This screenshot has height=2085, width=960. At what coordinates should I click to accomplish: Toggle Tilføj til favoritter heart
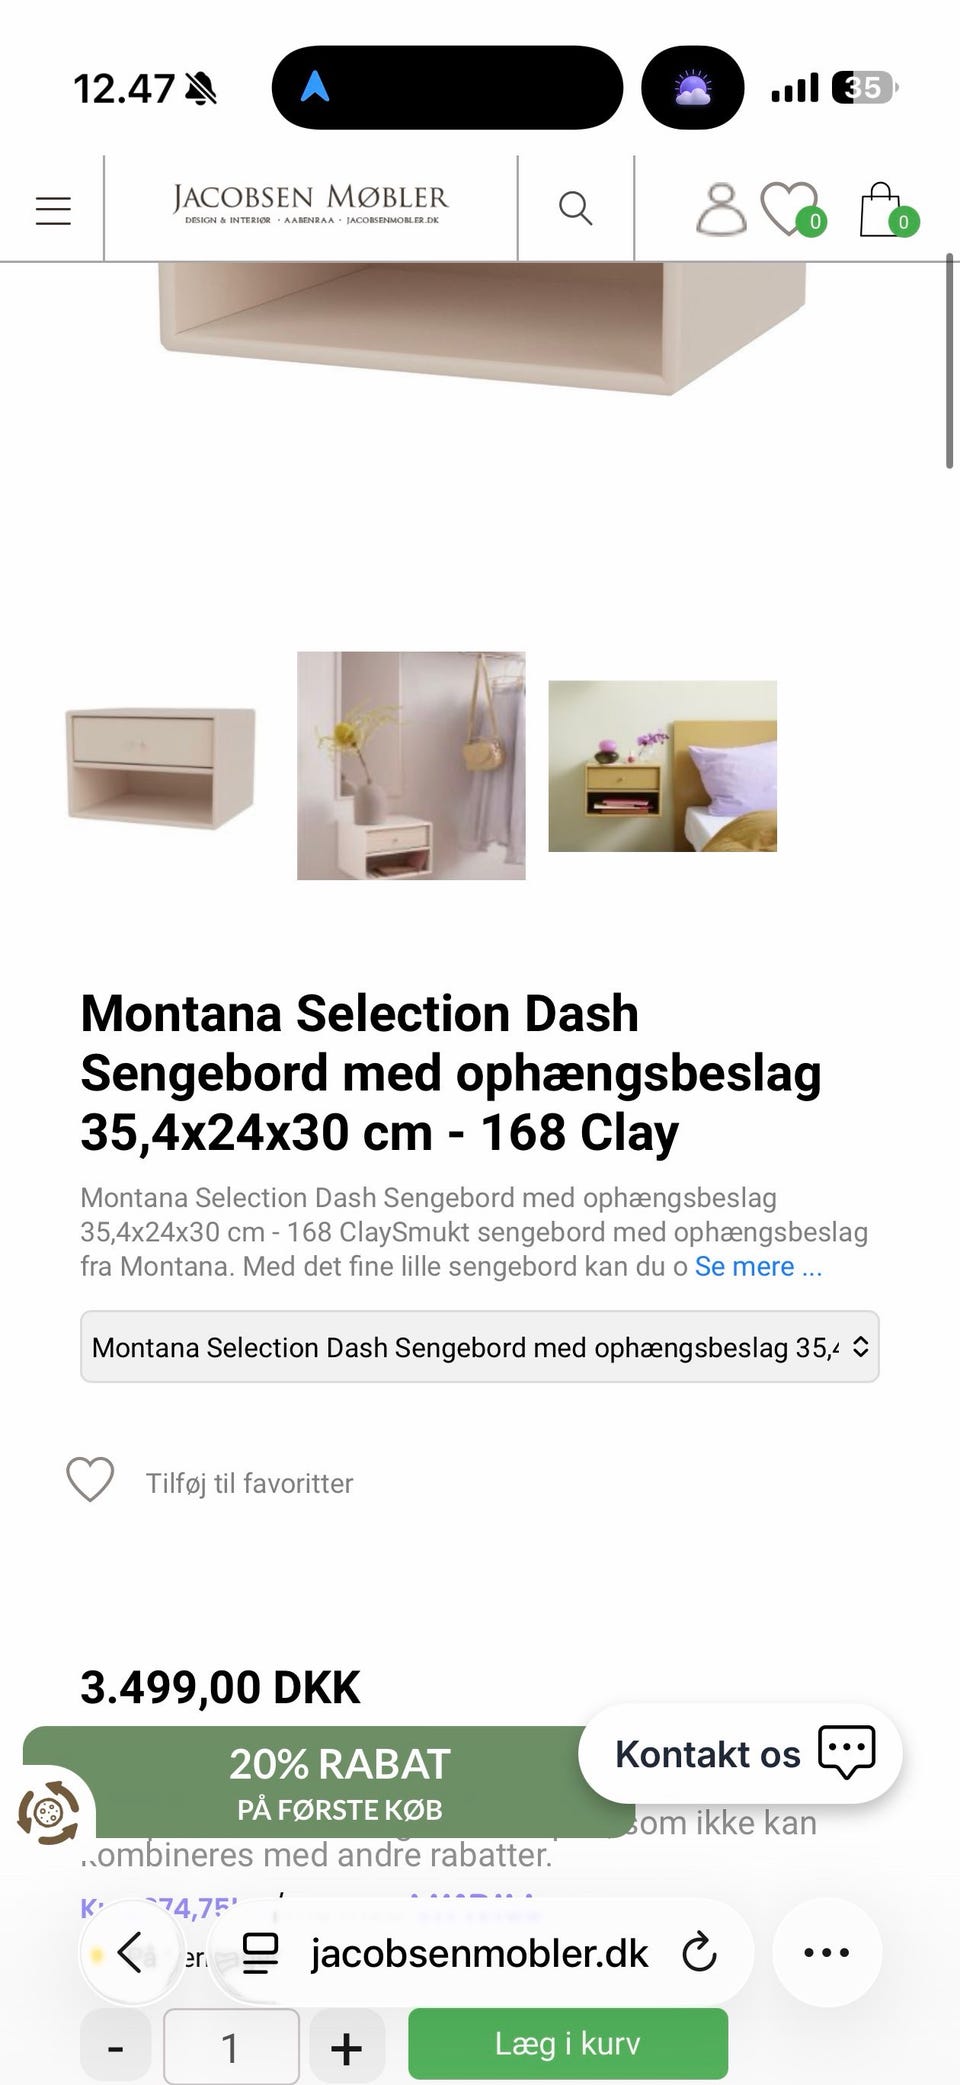pos(90,1480)
